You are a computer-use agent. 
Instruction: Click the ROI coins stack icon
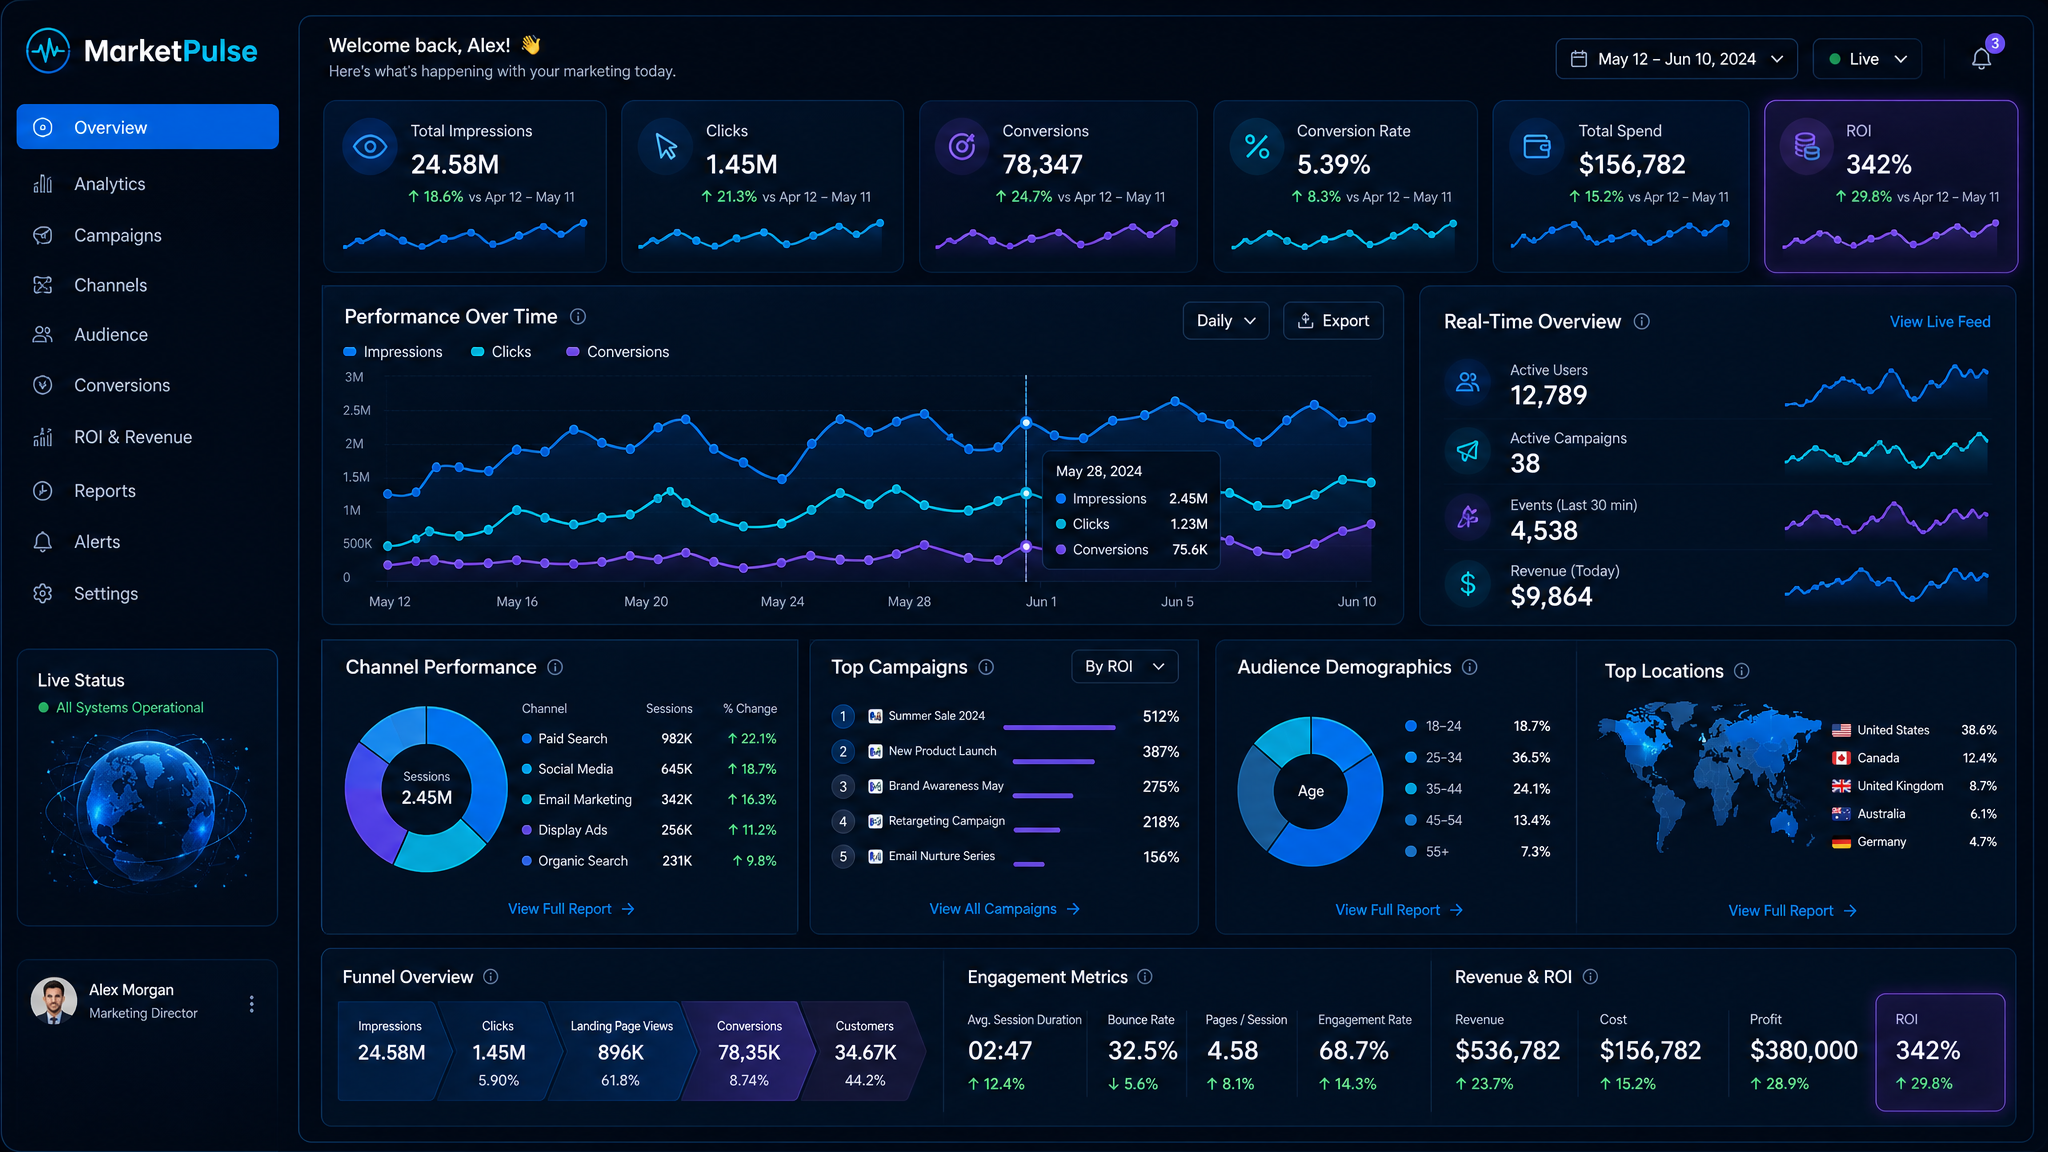coord(1807,147)
